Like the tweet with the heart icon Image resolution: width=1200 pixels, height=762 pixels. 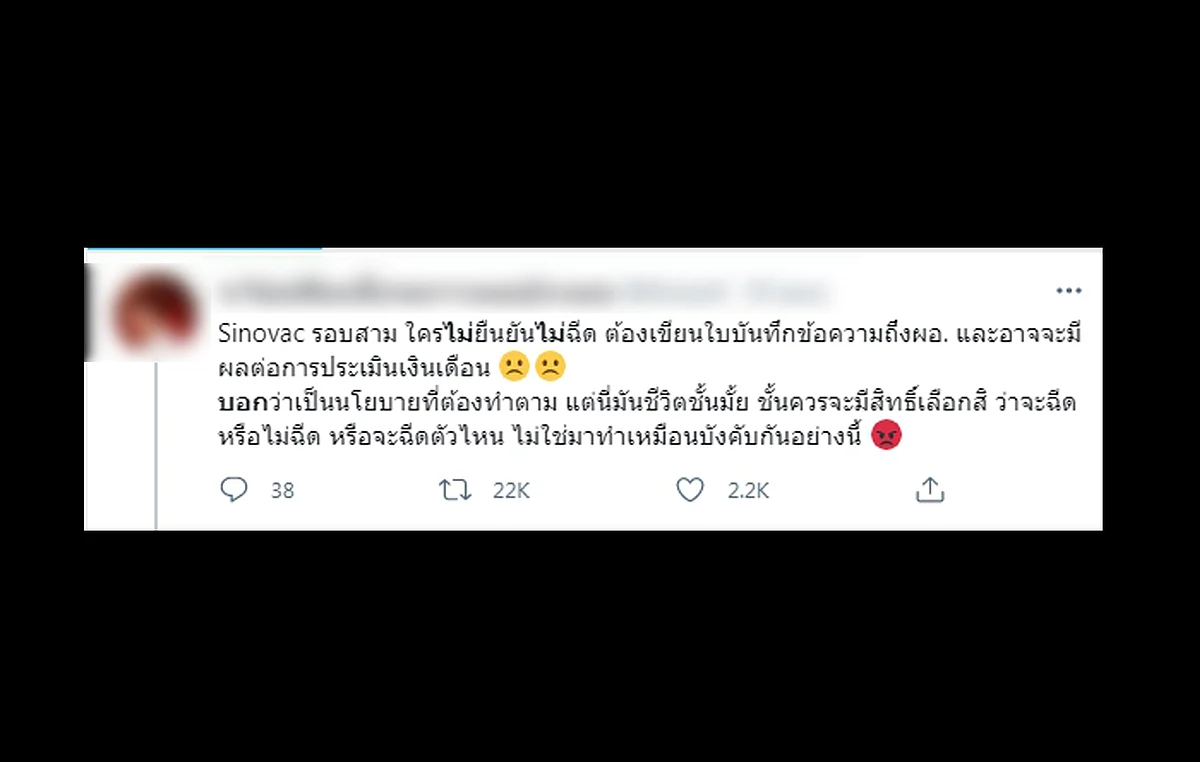(690, 490)
